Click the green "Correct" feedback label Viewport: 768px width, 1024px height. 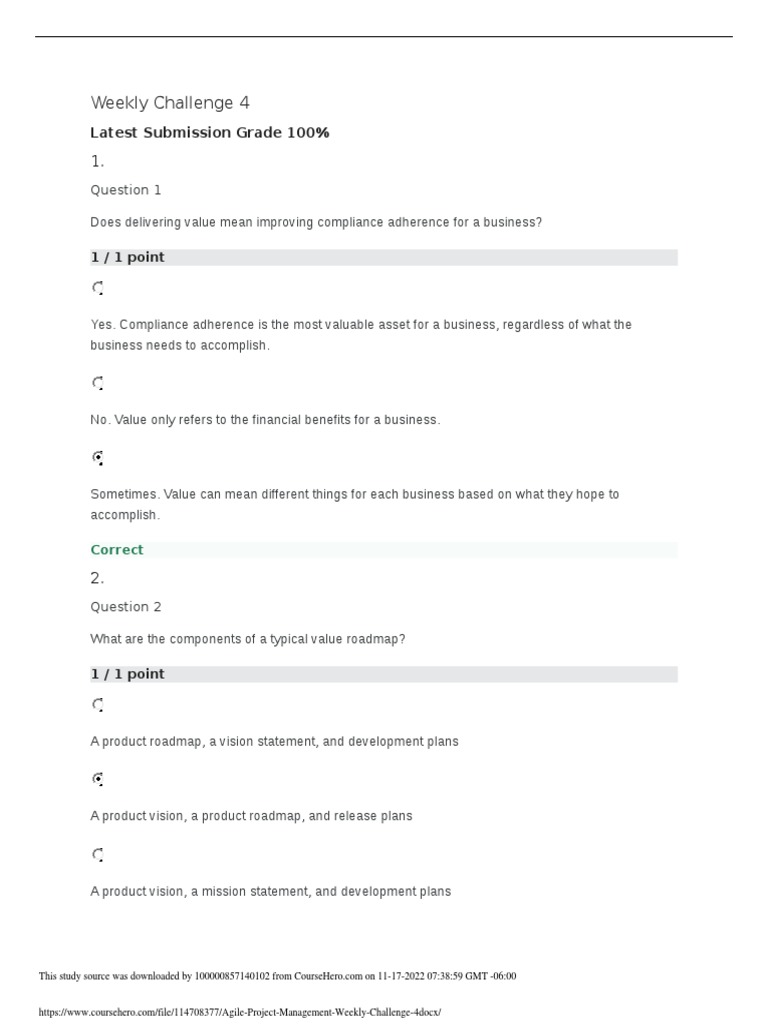click(117, 550)
